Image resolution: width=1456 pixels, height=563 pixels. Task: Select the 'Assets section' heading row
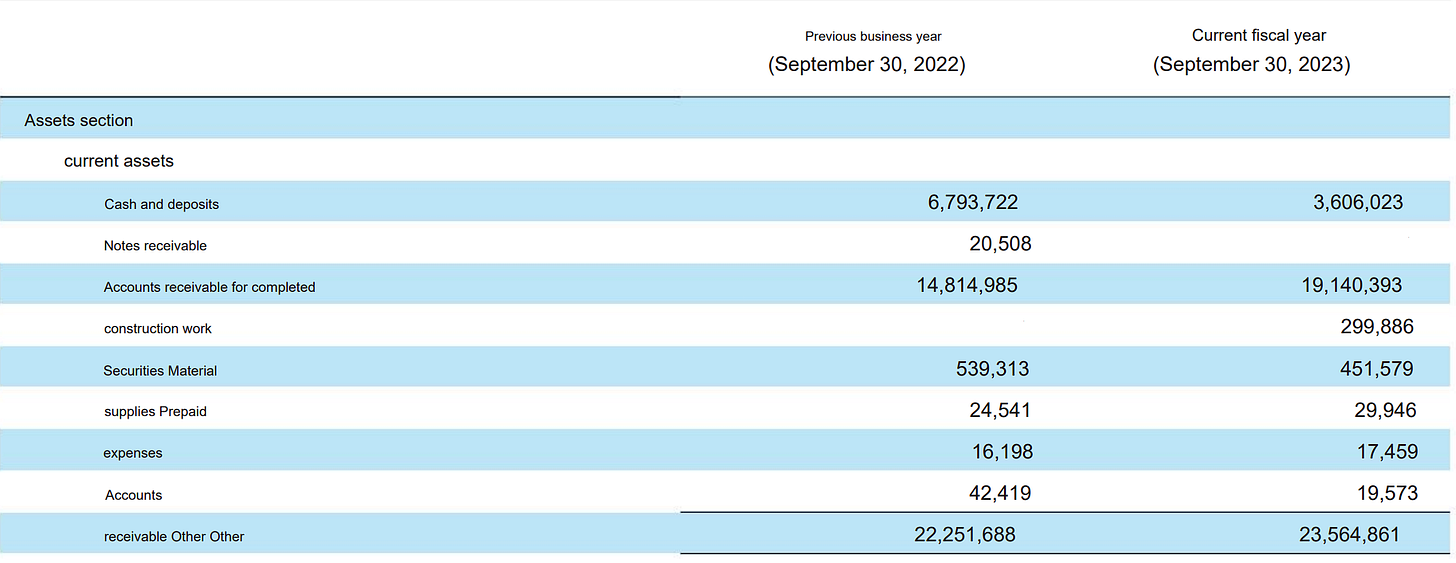[x=726, y=120]
